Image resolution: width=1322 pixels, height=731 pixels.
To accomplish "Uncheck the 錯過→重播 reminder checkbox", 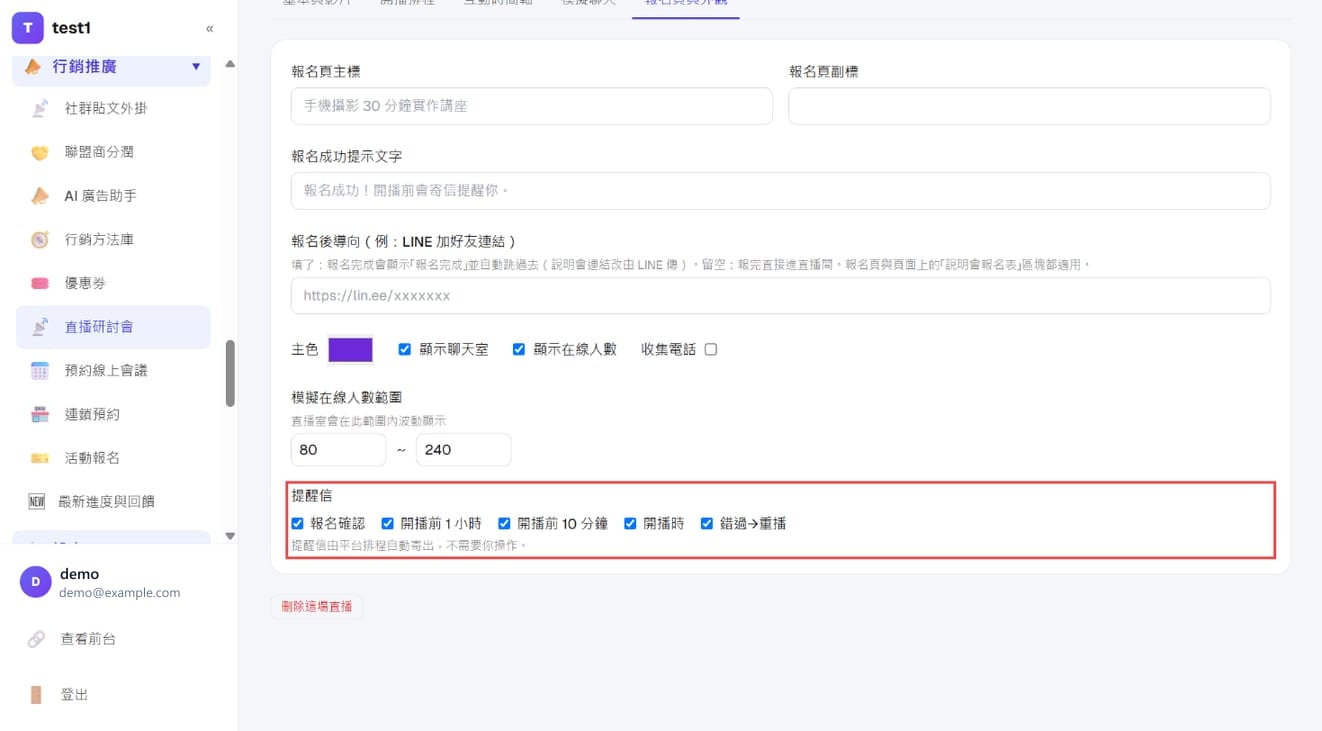I will [707, 523].
